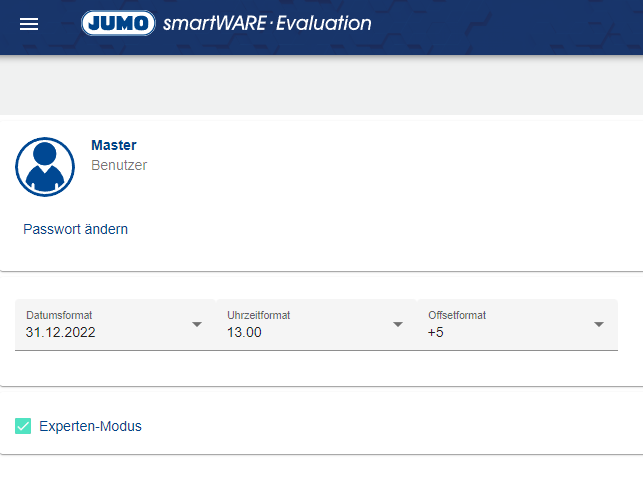The height and width of the screenshot is (491, 643).
Task: Select the Master username text
Action: (113, 145)
